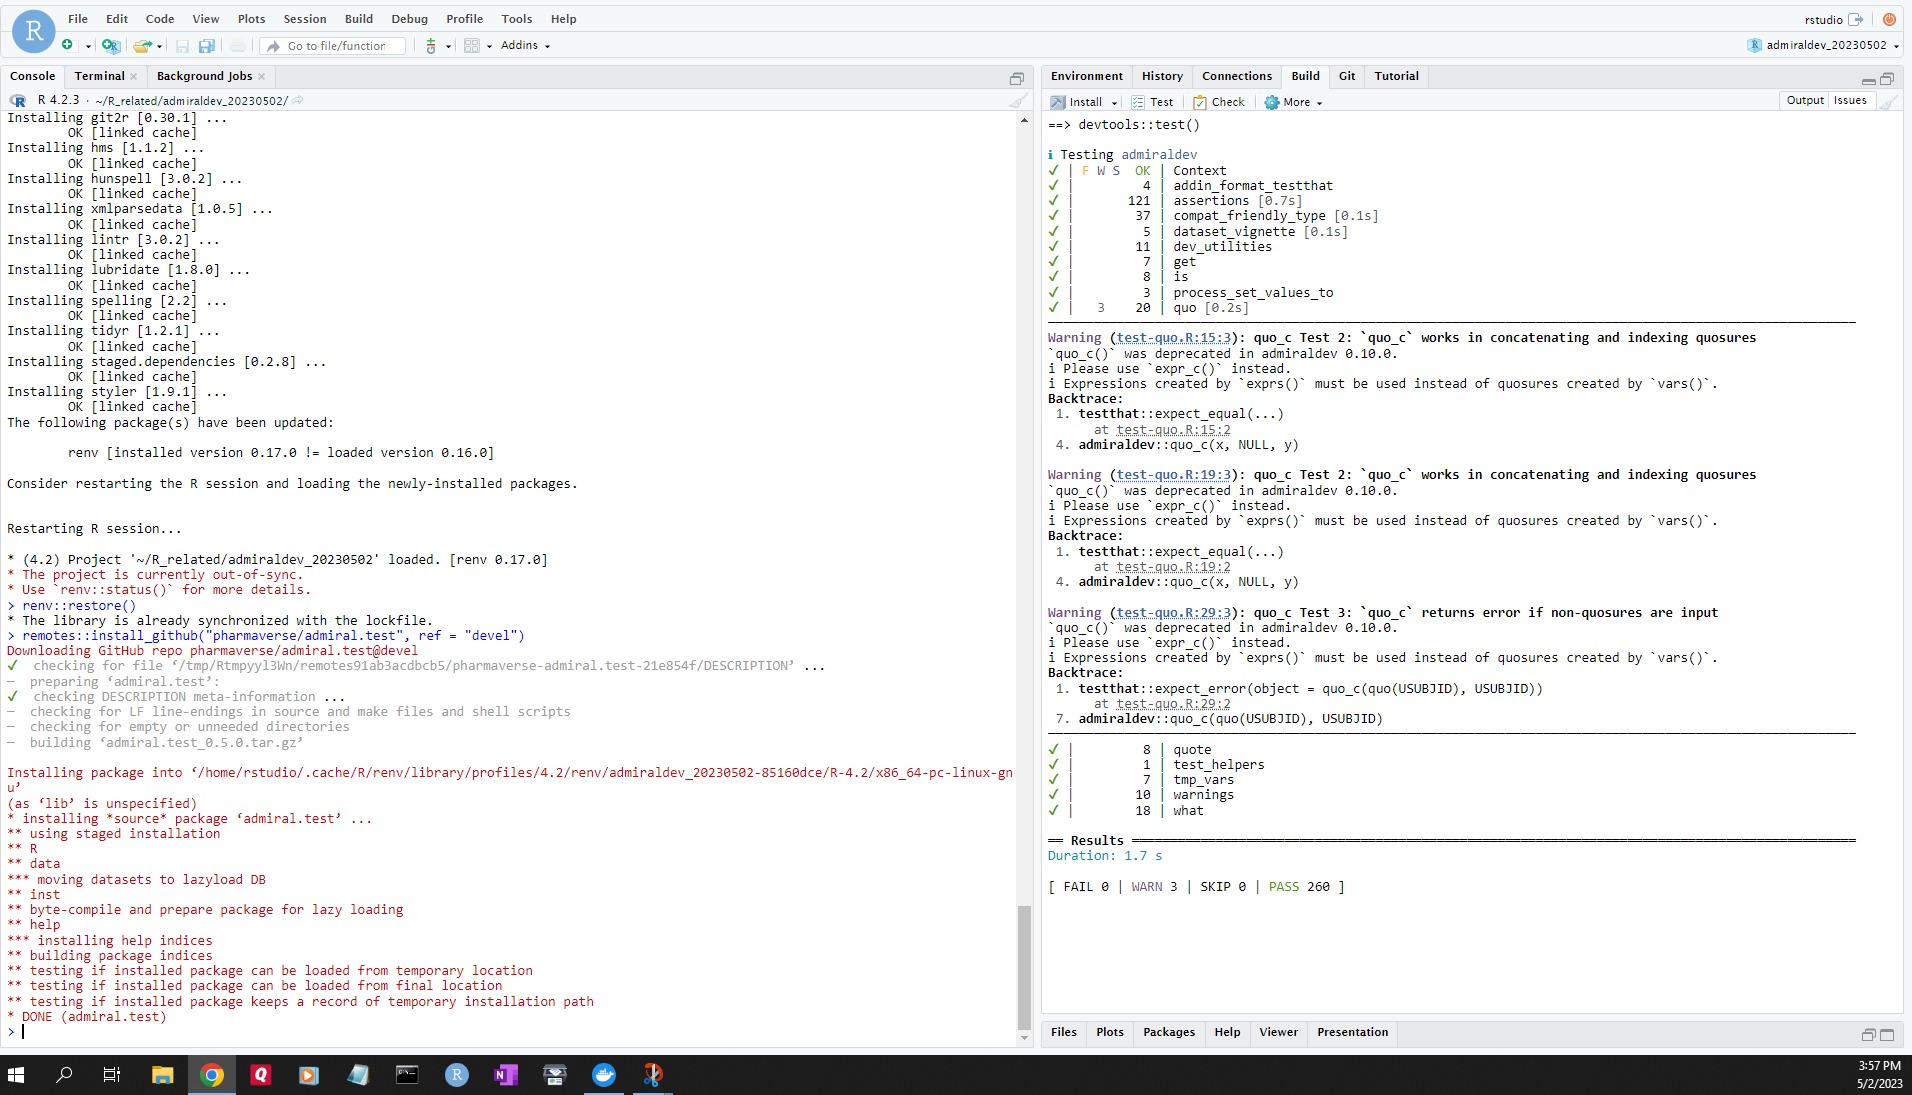This screenshot has width=1912, height=1095.
Task: Expand the More build options menu
Action: [x=1293, y=102]
